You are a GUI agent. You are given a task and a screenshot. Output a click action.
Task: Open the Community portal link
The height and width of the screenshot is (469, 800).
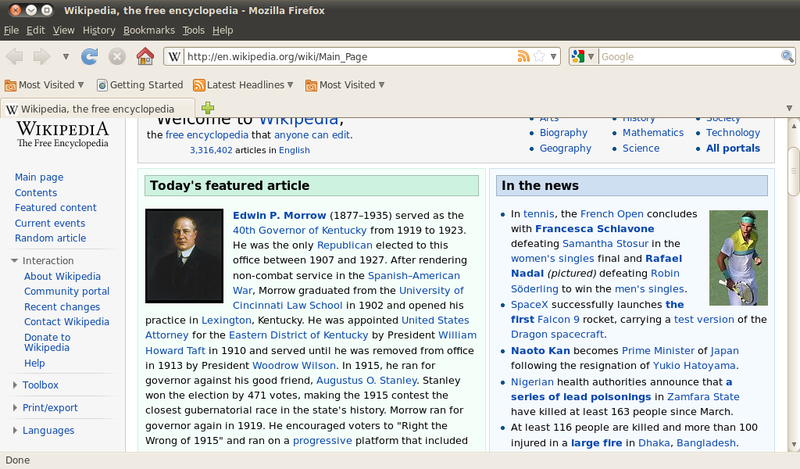67,291
